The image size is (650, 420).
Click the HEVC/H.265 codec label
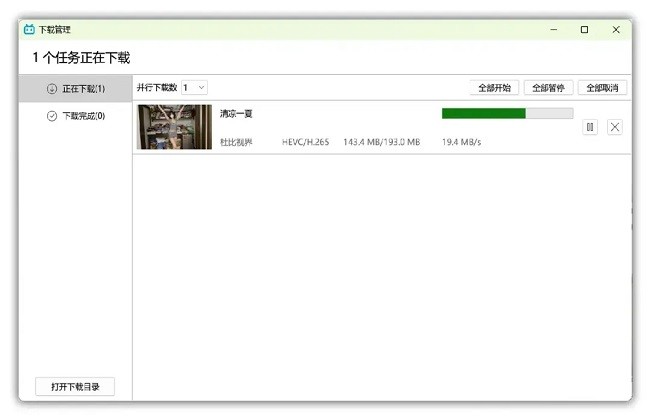[x=305, y=142]
